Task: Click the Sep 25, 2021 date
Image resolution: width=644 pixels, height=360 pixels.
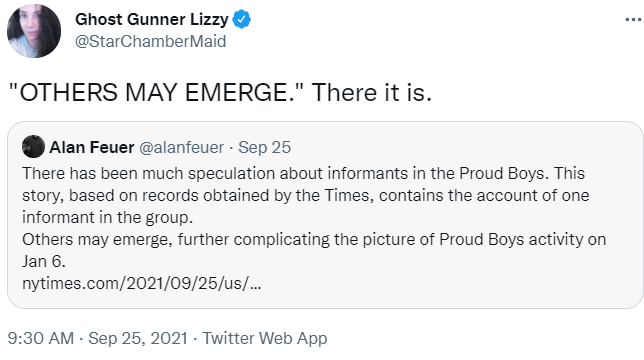Action: click(x=138, y=338)
